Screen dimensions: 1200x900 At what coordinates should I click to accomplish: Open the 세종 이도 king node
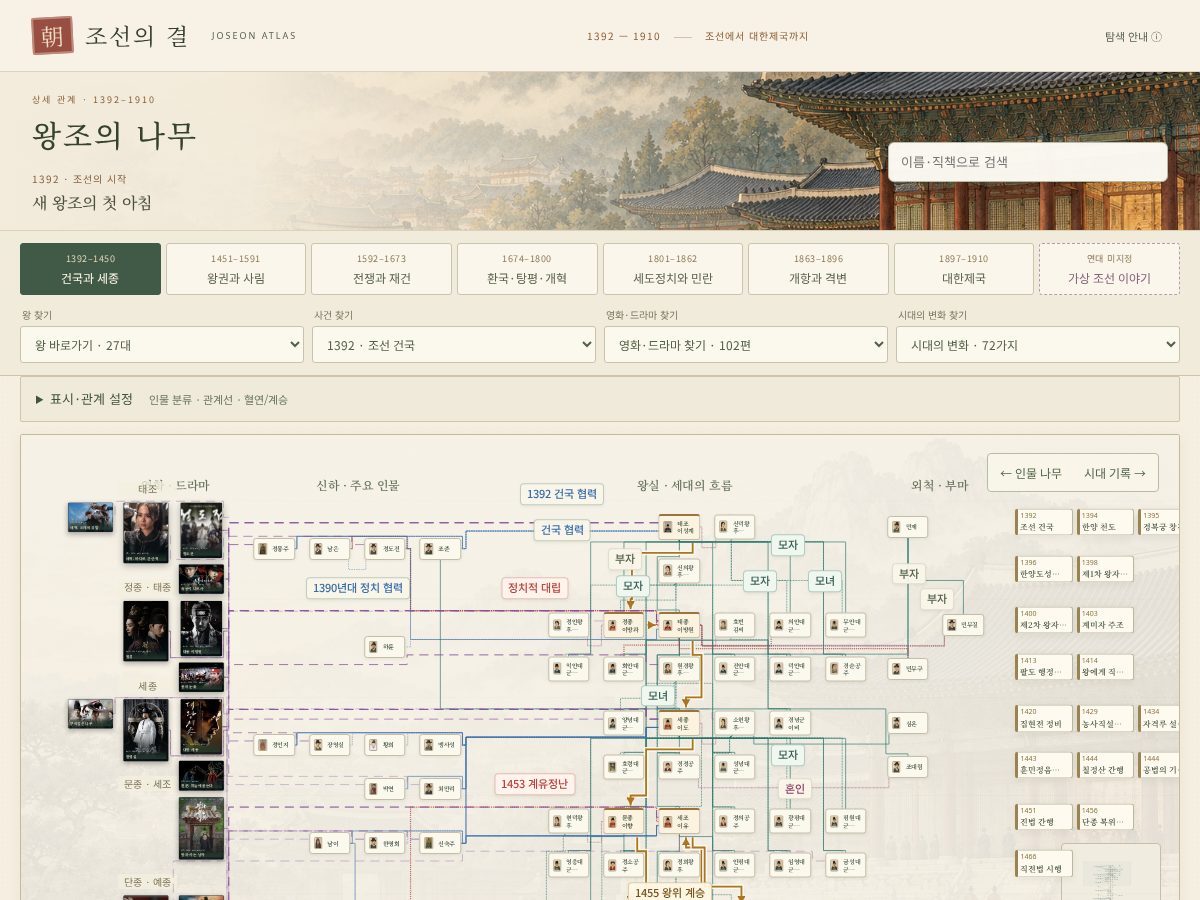coord(679,723)
